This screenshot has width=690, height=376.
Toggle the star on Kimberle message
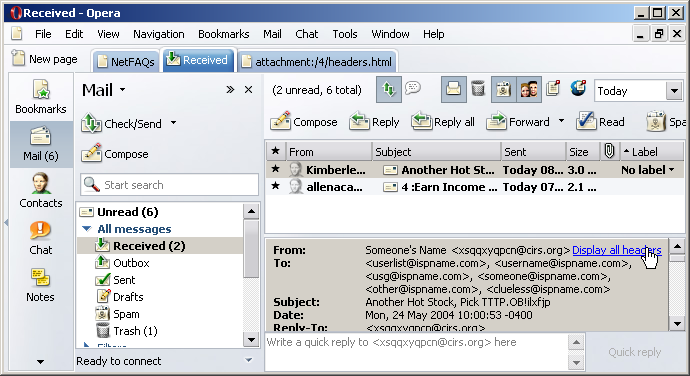pyautogui.click(x=275, y=169)
